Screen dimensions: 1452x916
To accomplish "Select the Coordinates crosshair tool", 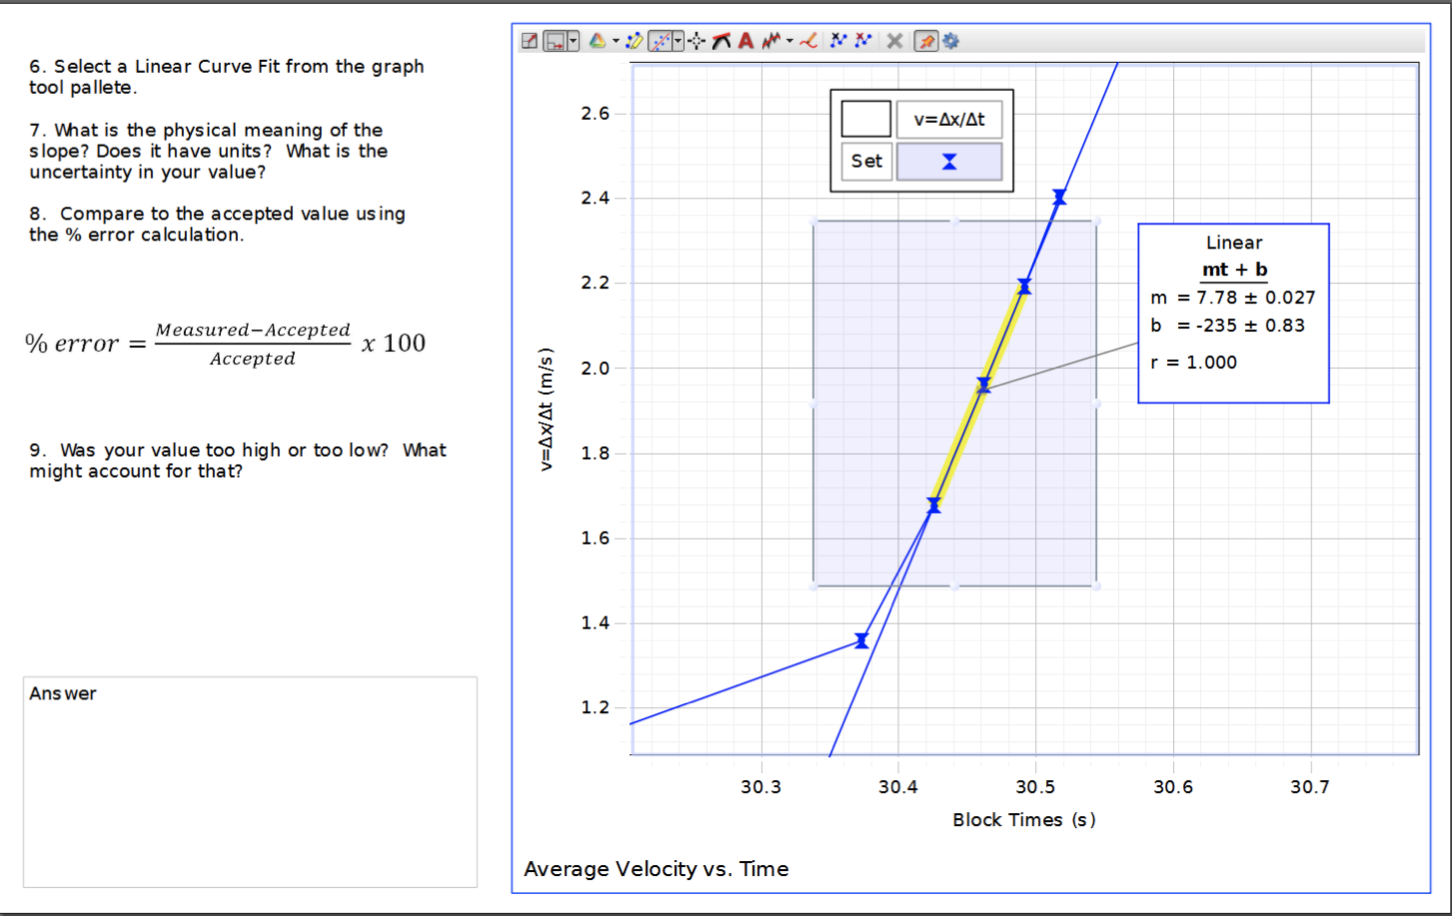I will (x=697, y=41).
